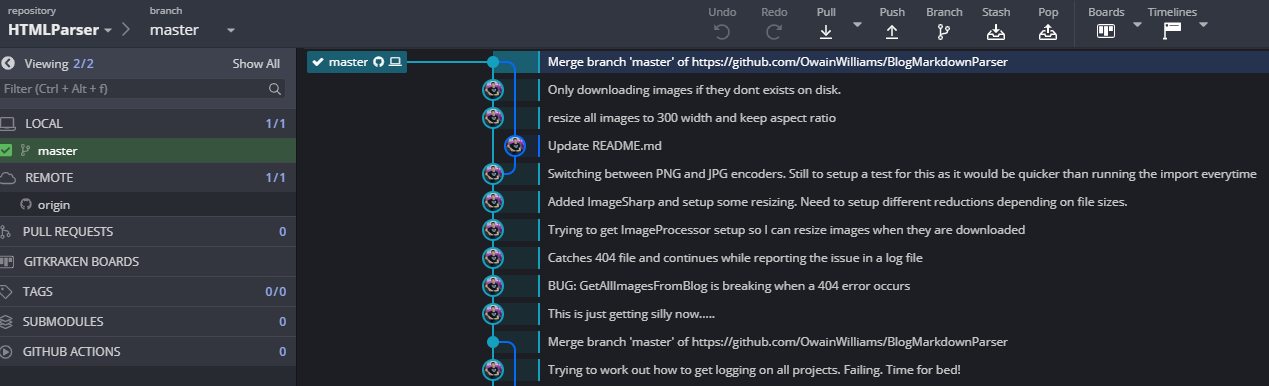Click the filter search magnifier icon
This screenshot has height=386, width=1269.
(x=275, y=89)
